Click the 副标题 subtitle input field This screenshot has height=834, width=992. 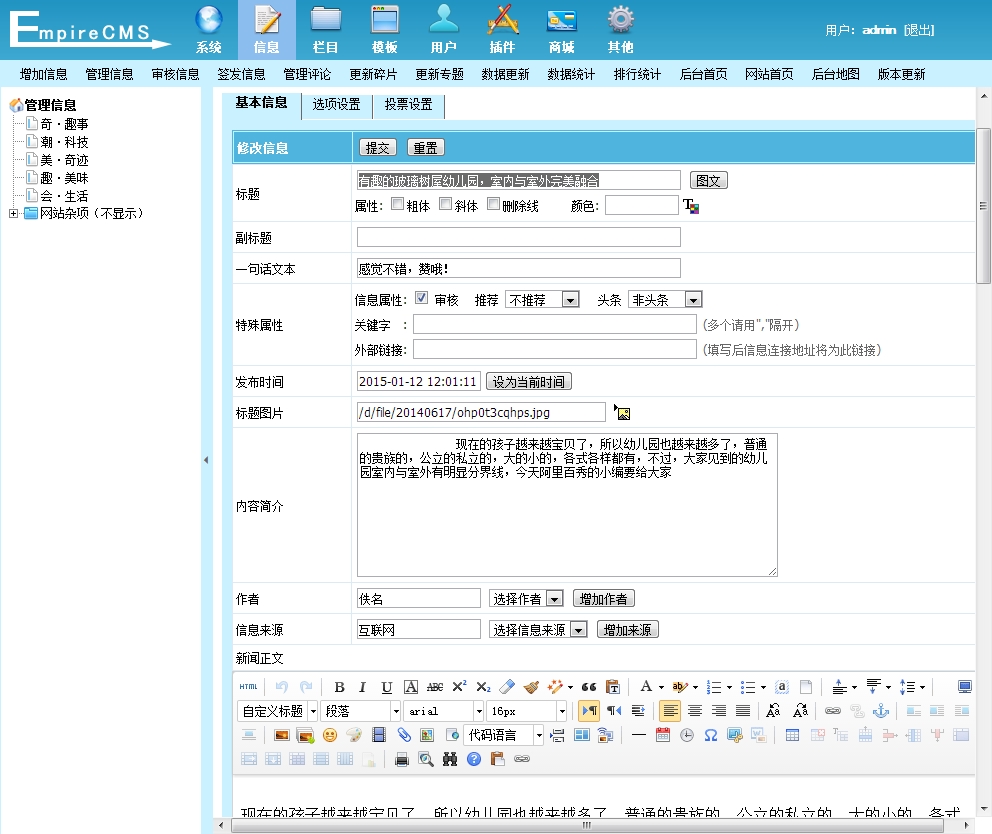(x=518, y=237)
